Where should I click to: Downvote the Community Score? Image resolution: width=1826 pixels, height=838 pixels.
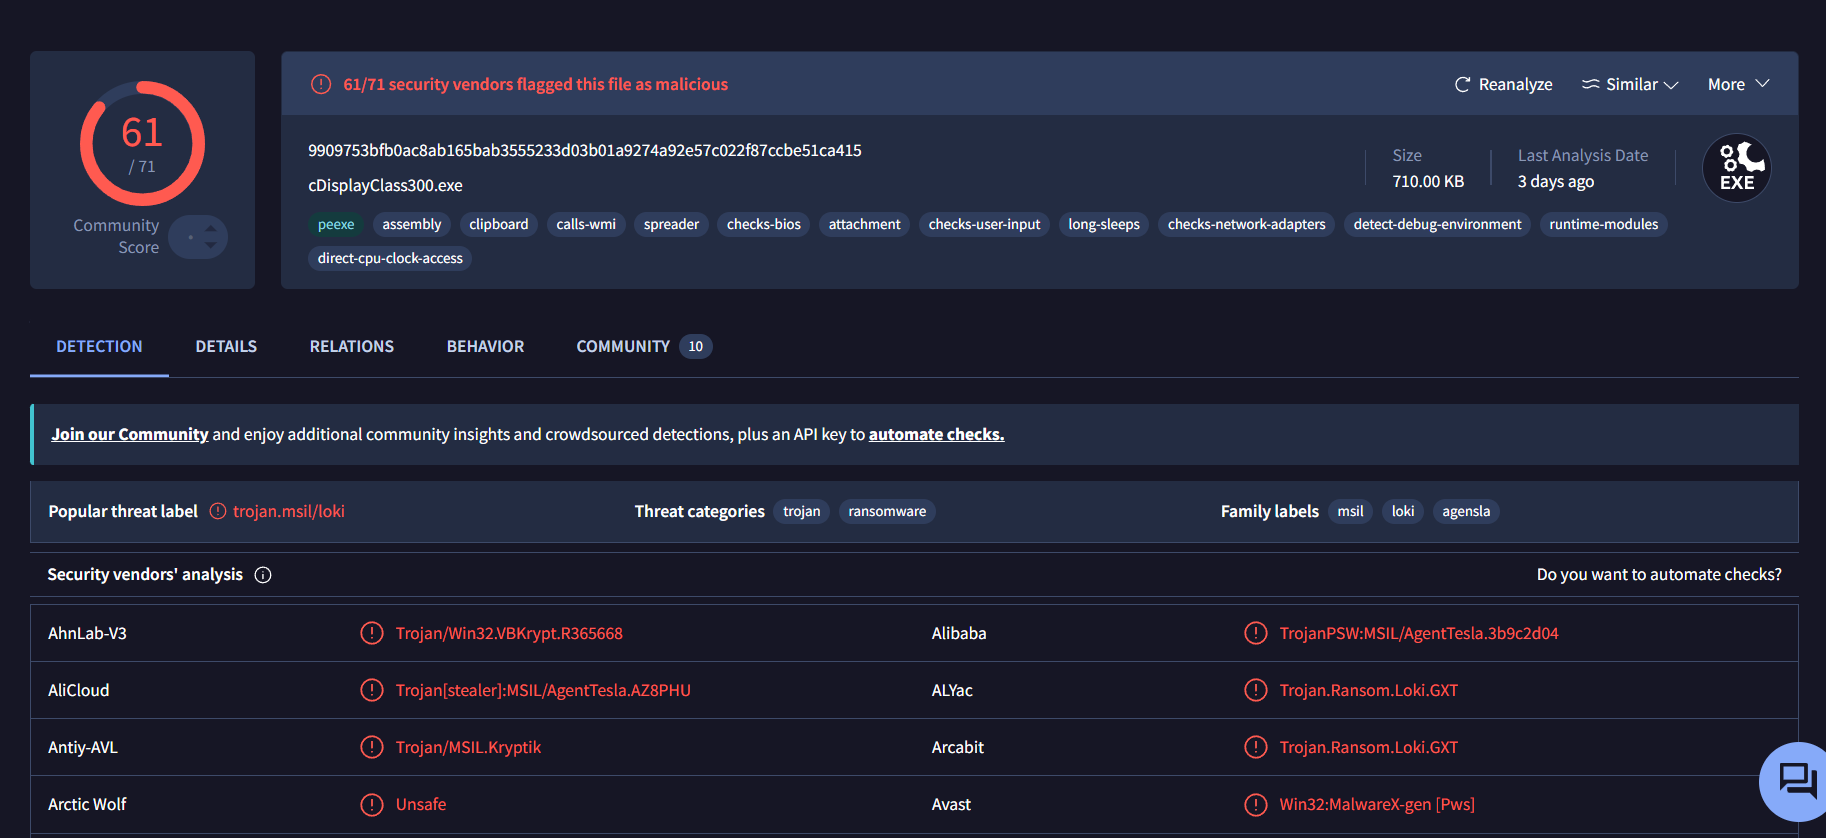click(210, 245)
